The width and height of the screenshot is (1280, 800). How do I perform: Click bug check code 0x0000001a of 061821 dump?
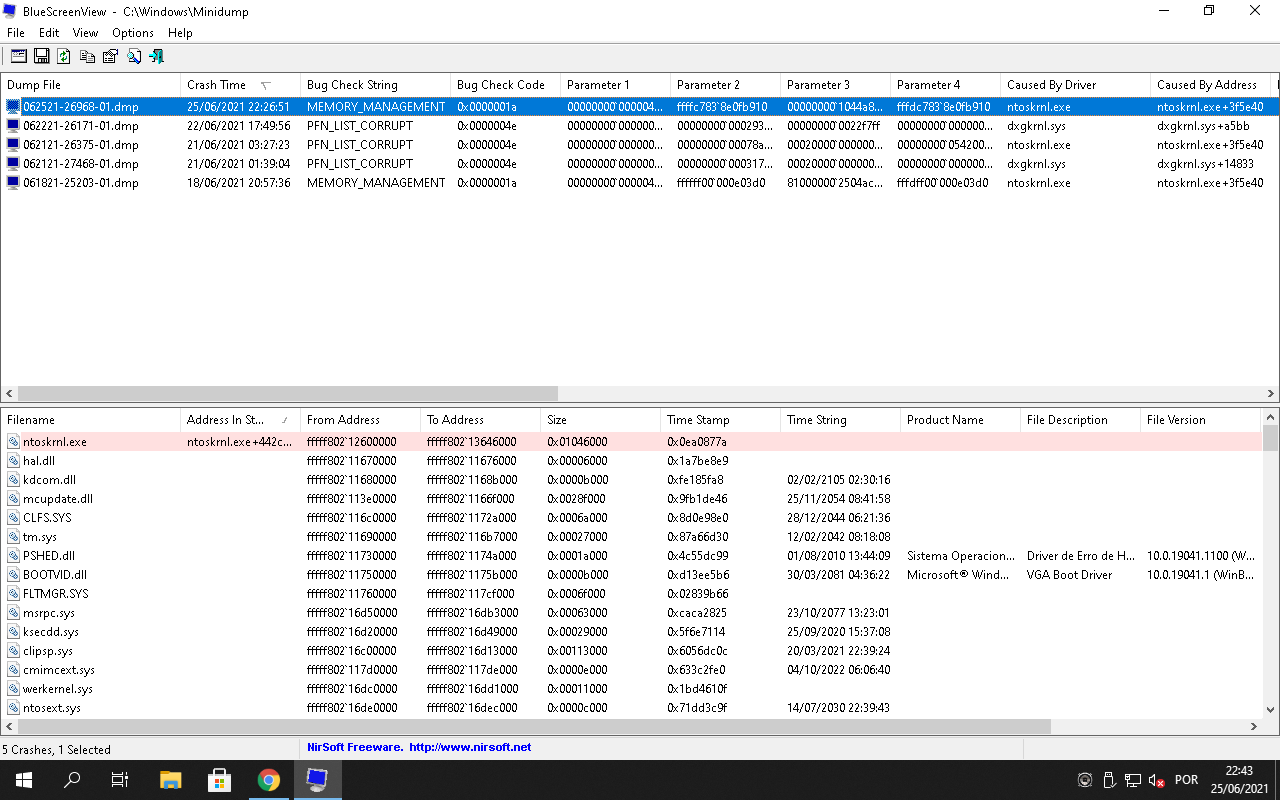487,183
